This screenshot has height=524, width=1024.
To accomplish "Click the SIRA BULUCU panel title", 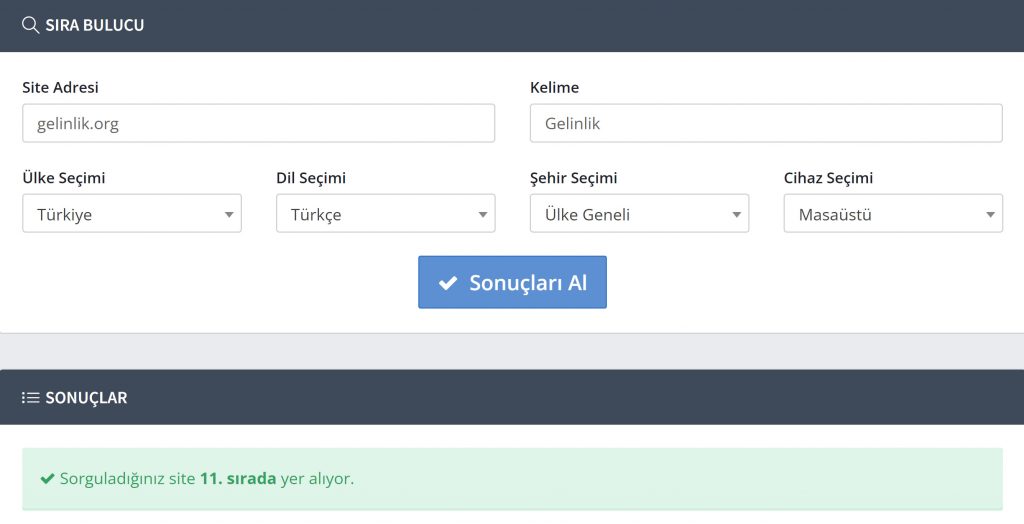I will [95, 25].
